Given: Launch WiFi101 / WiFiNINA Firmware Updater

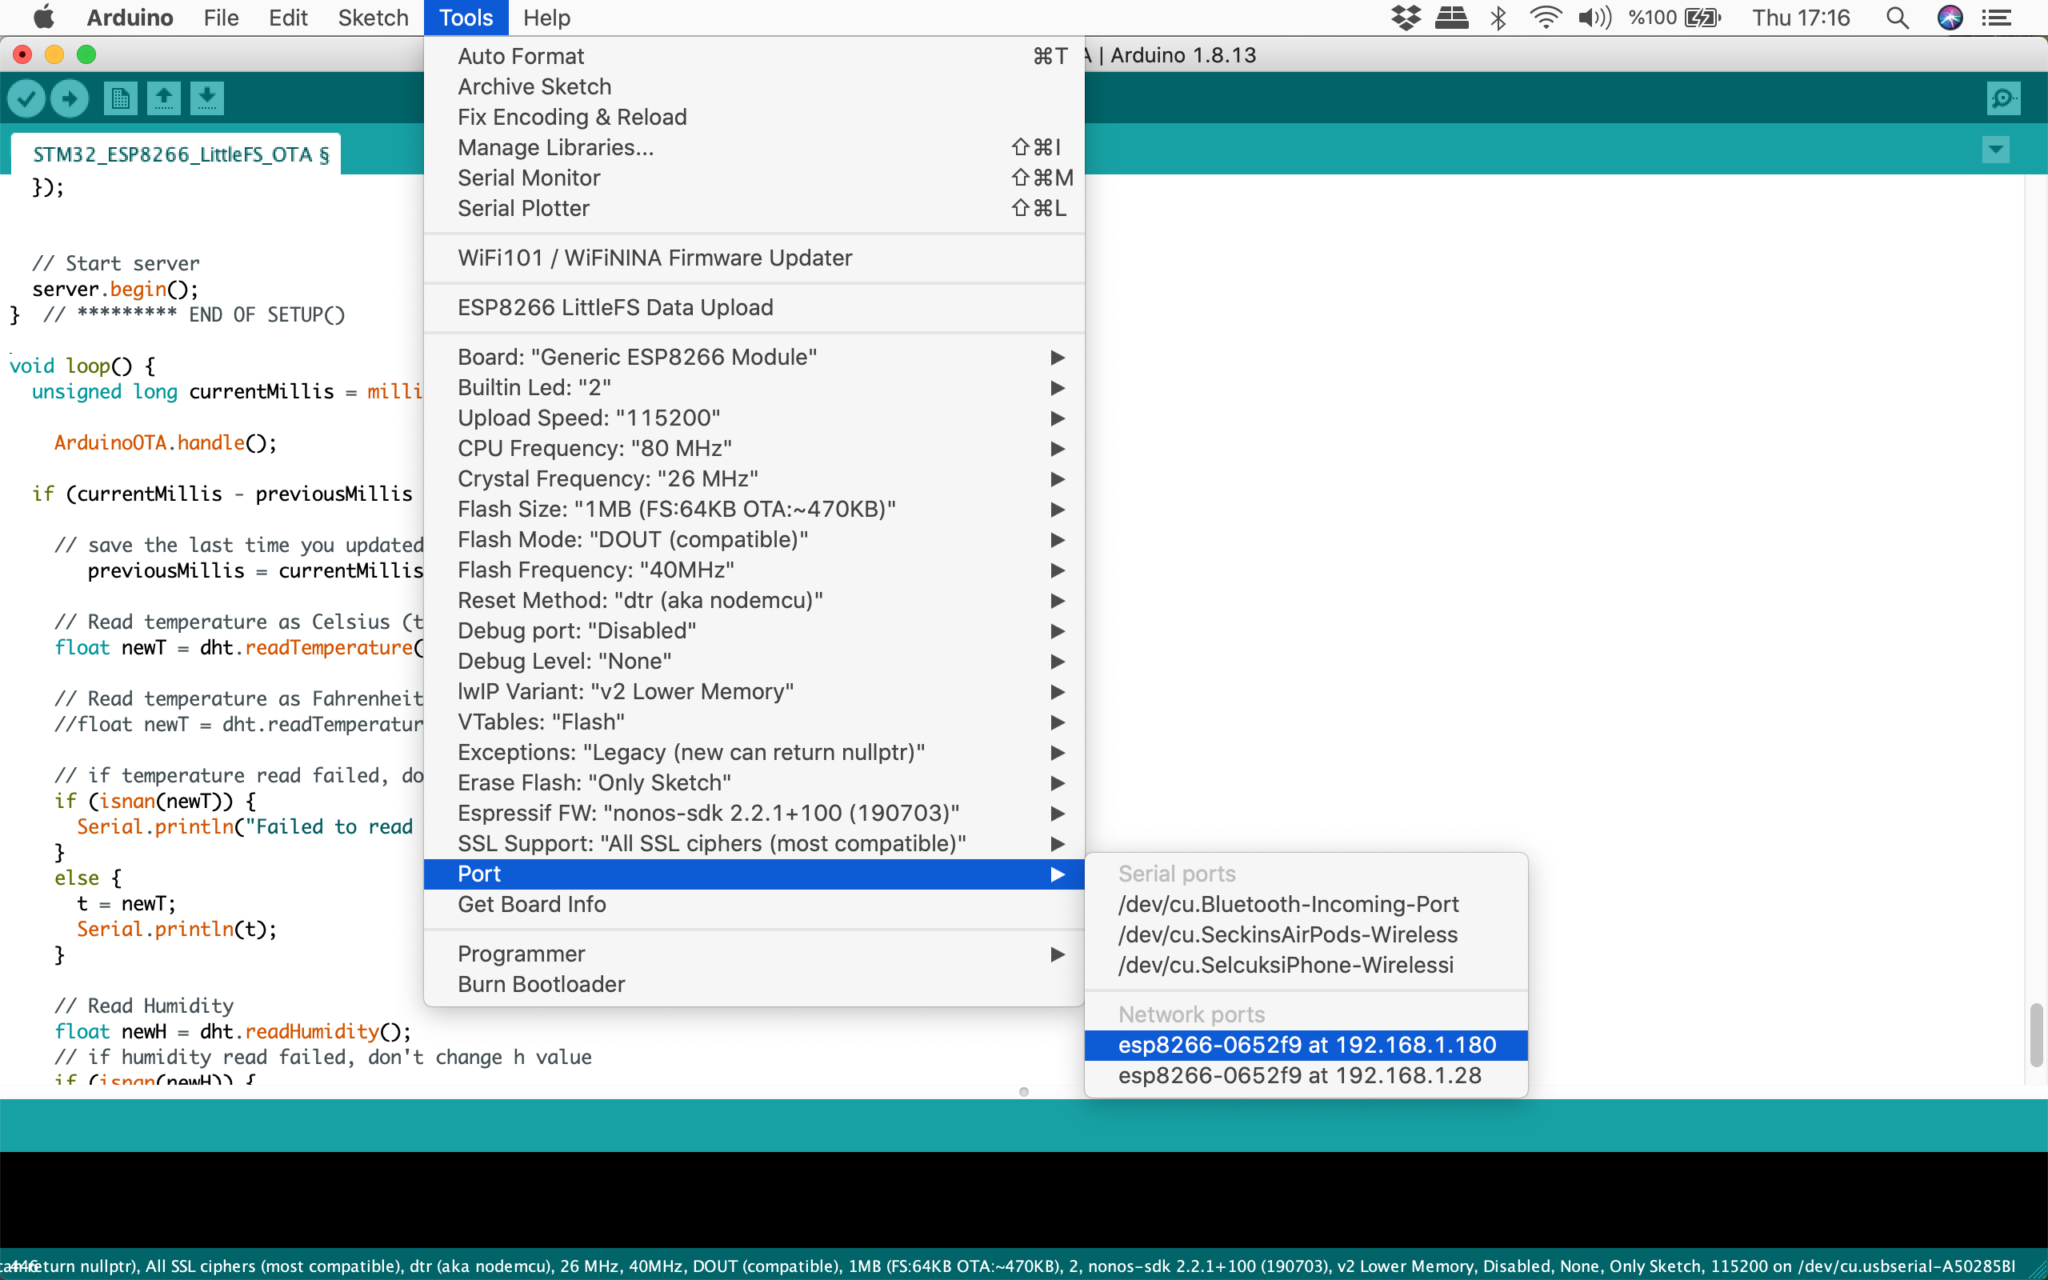Looking at the screenshot, I should tap(754, 258).
